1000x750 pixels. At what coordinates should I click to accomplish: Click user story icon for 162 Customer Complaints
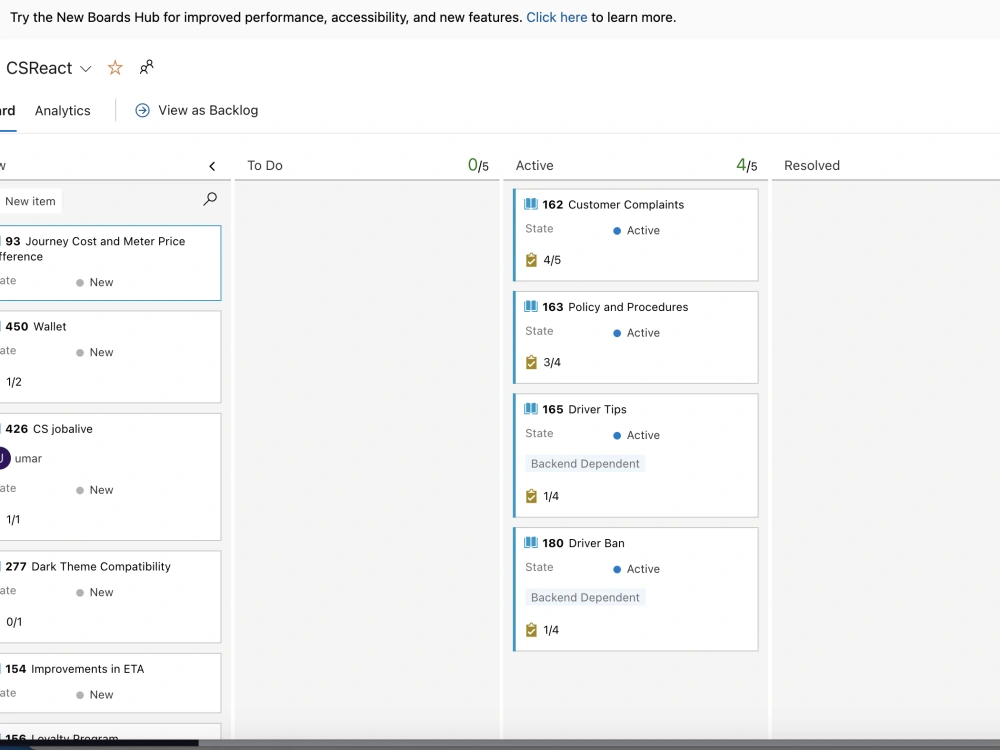point(531,204)
